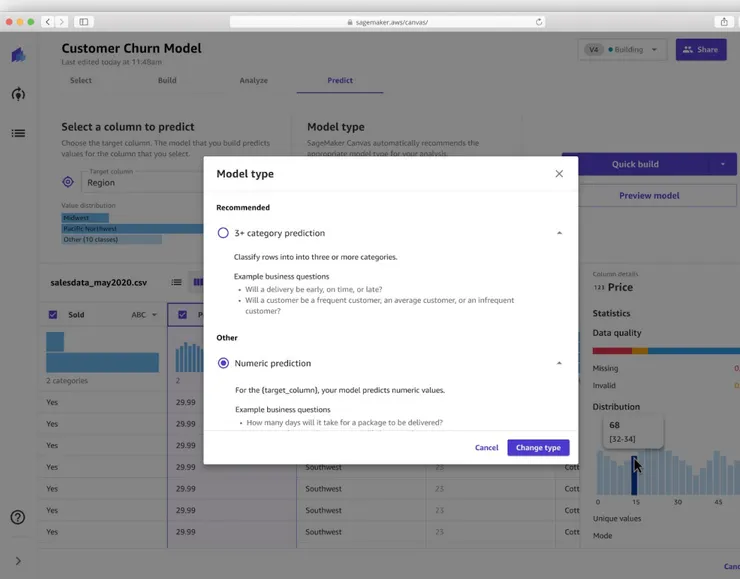The height and width of the screenshot is (579, 740).
Task: Uncheck the Price column checkbox
Action: (183, 315)
